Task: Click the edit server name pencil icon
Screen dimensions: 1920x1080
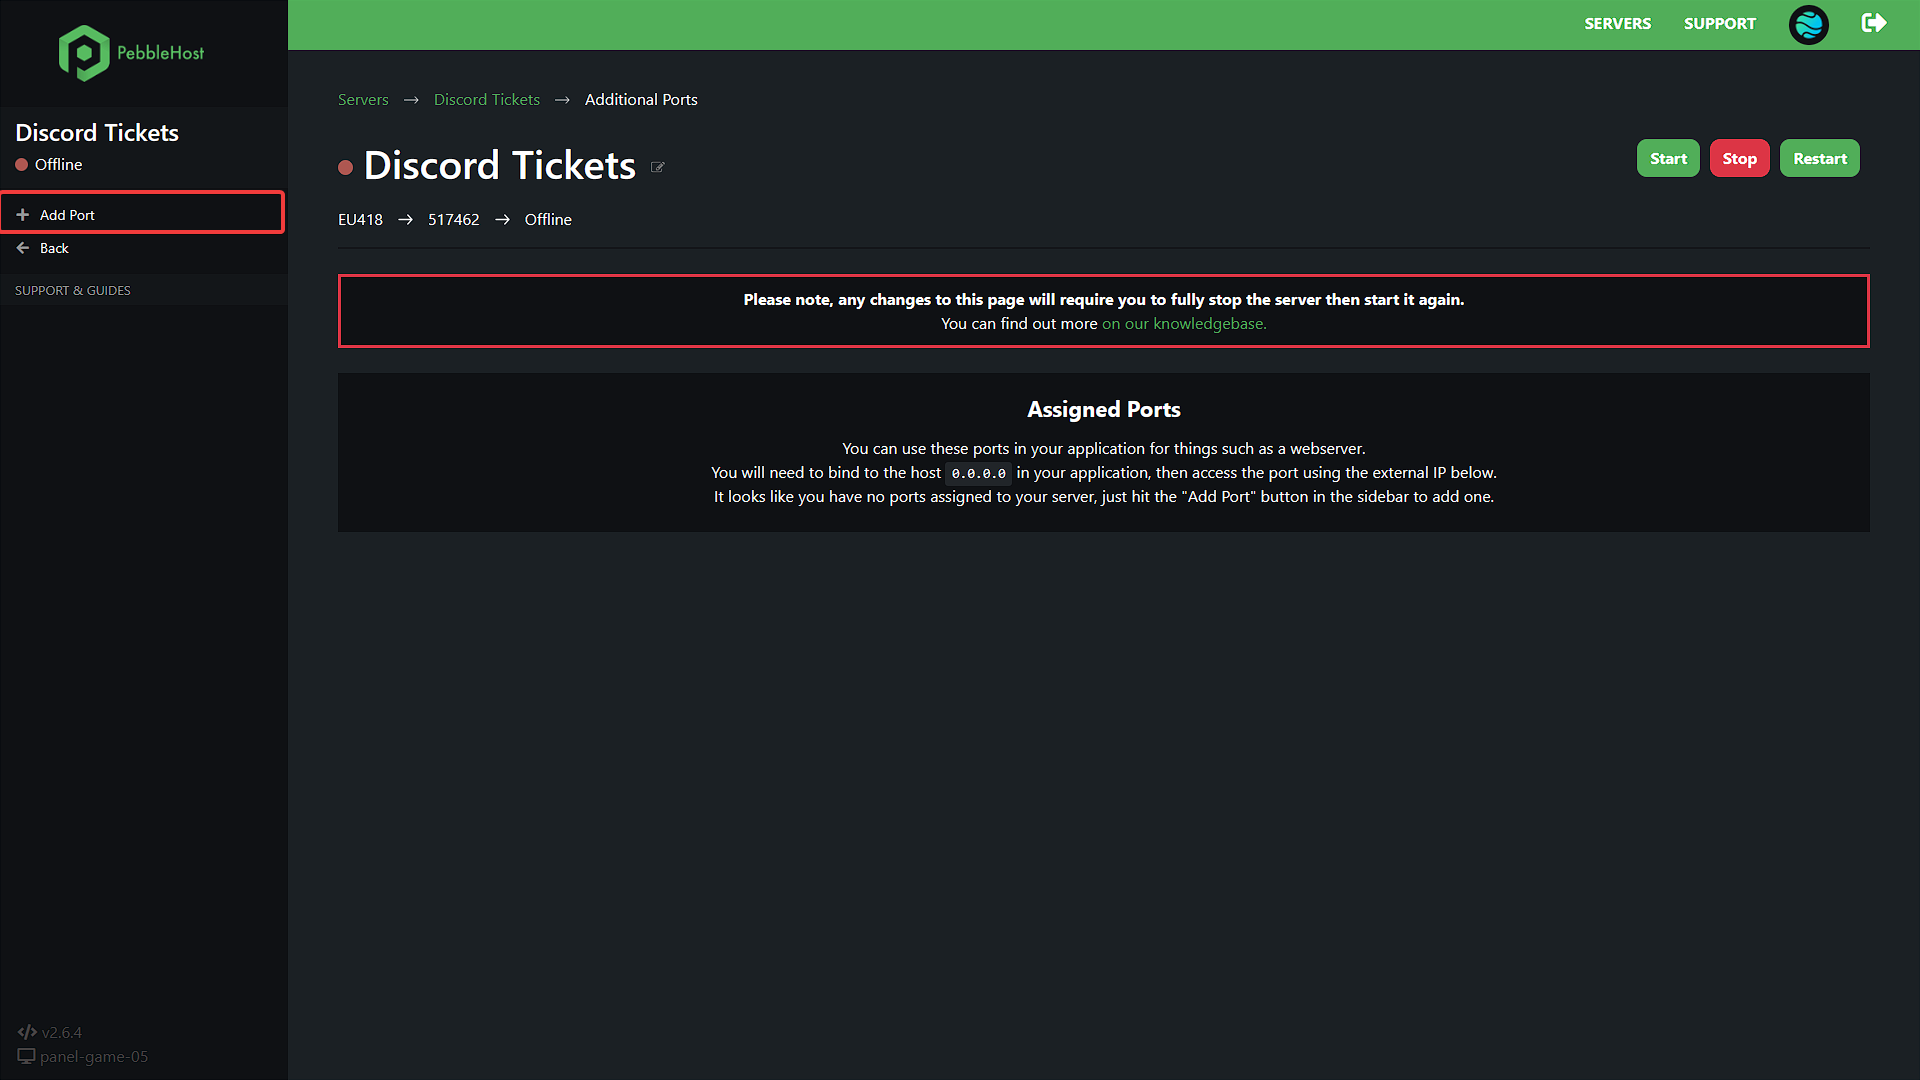Action: [x=658, y=167]
